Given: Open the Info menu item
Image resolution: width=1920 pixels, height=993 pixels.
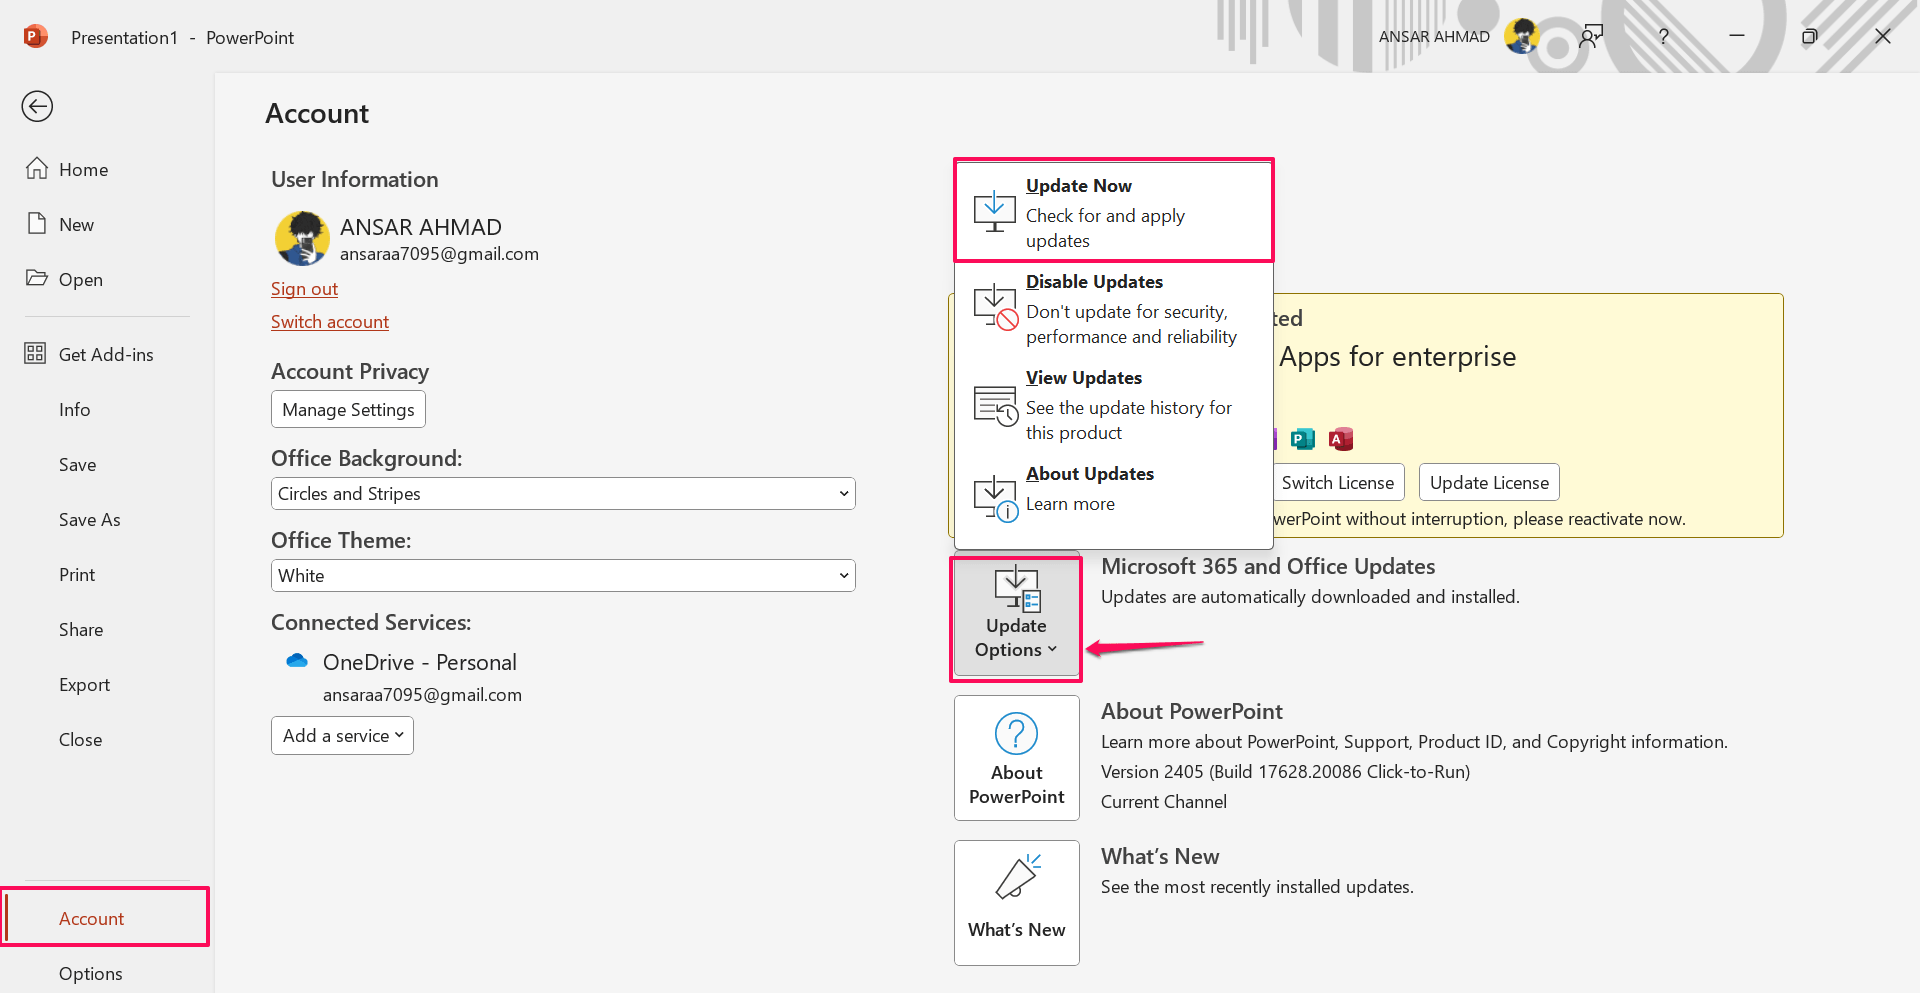Looking at the screenshot, I should pyautogui.click(x=75, y=409).
